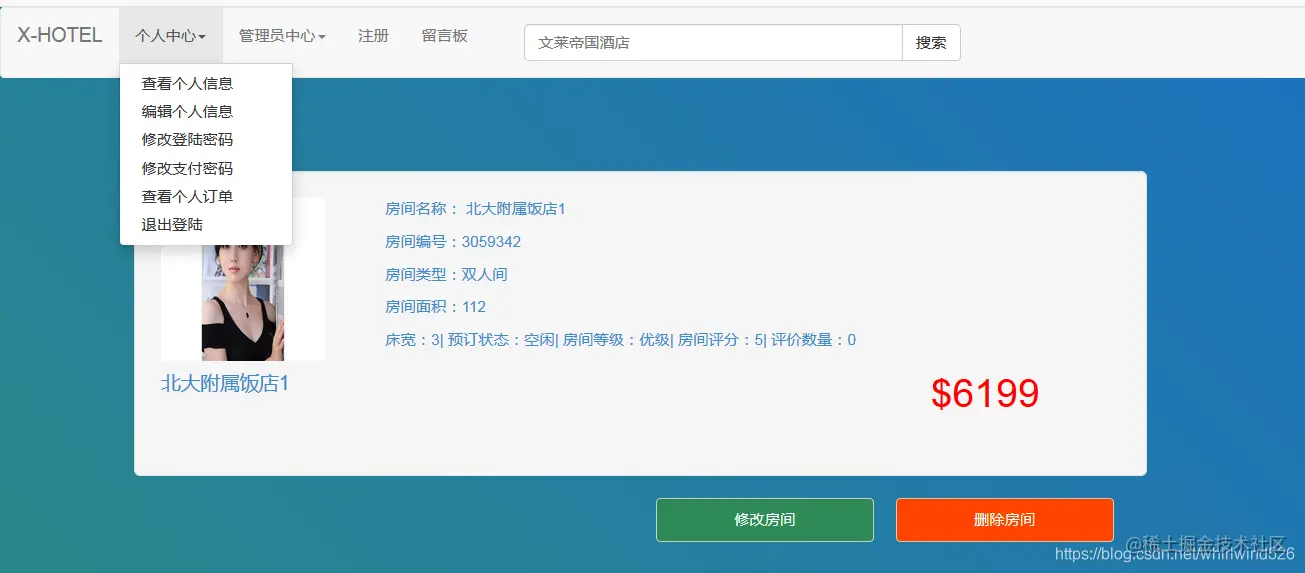Click the X-HOTEL brand logo
Image resolution: width=1305 pixels, height=573 pixels.
(x=60, y=35)
